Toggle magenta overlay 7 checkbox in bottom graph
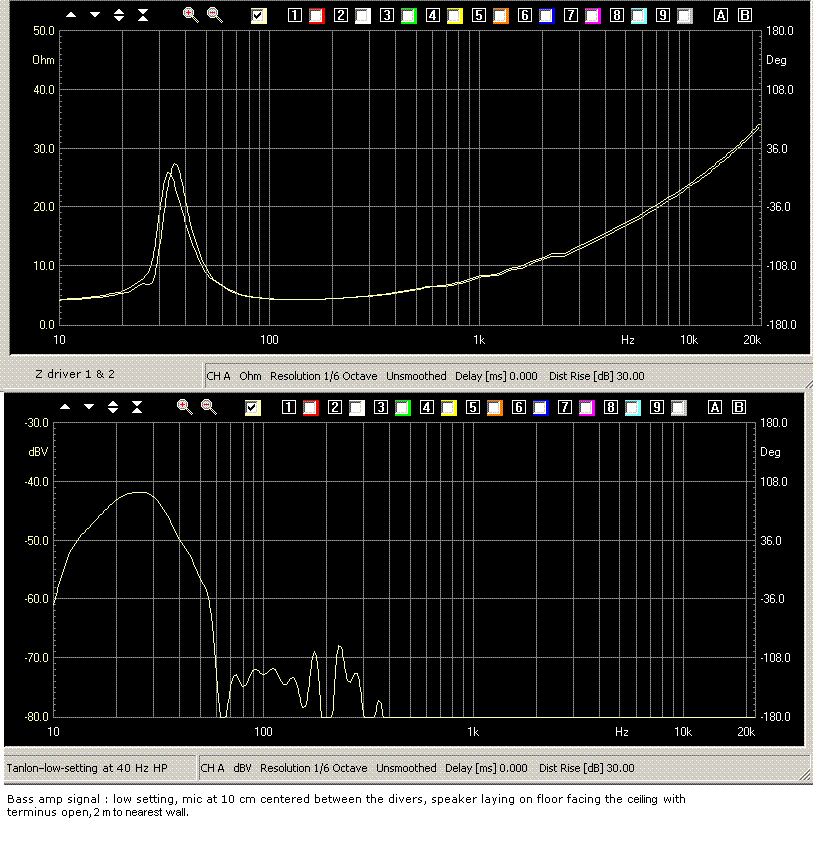Viewport: 813px width, 855px height. [586, 407]
